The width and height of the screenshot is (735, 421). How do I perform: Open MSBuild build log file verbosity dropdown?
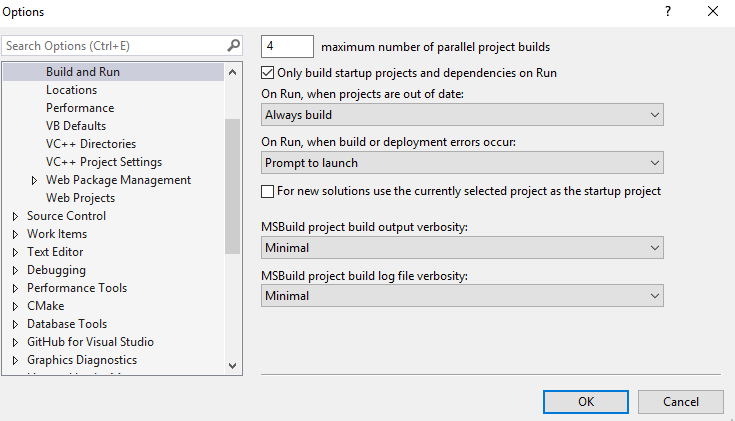(462, 296)
